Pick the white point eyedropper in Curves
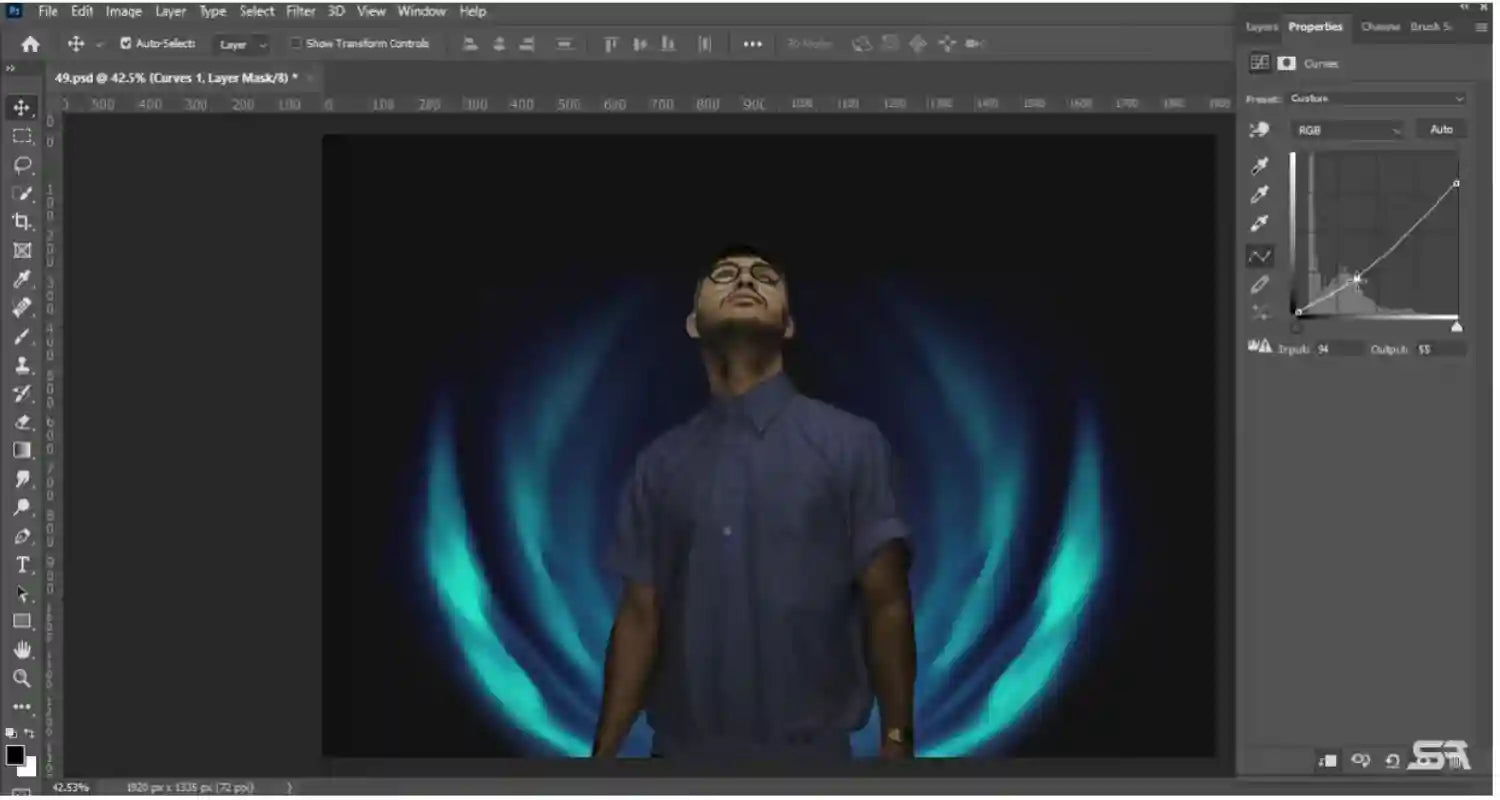Image resolution: width=1500 pixels, height=800 pixels. (1260, 223)
